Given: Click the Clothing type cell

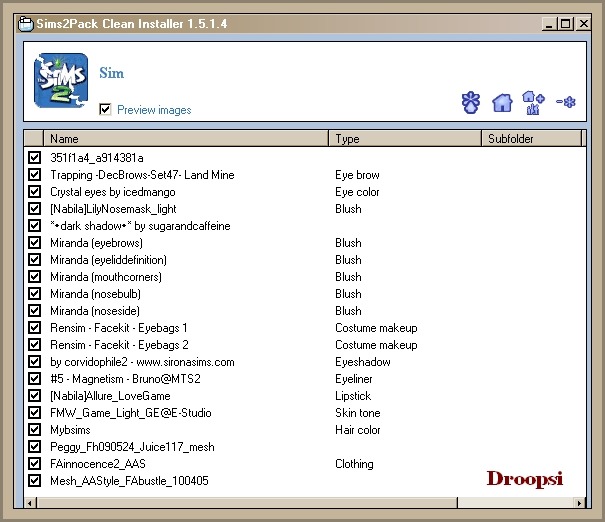Looking at the screenshot, I should [354, 464].
